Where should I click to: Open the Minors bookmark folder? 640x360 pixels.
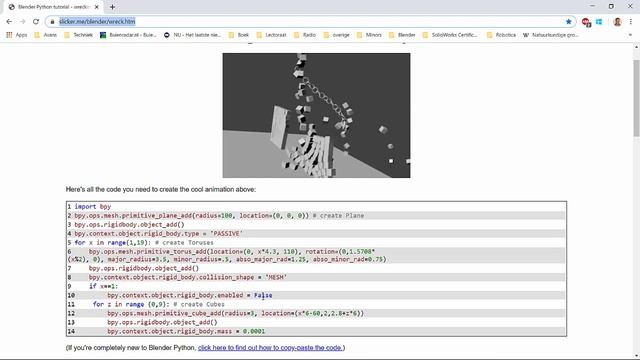click(369, 35)
